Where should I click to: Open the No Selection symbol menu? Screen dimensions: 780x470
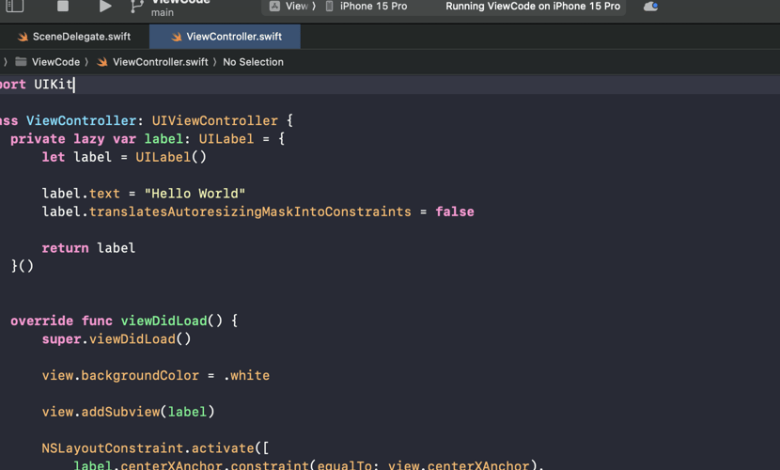[253, 62]
